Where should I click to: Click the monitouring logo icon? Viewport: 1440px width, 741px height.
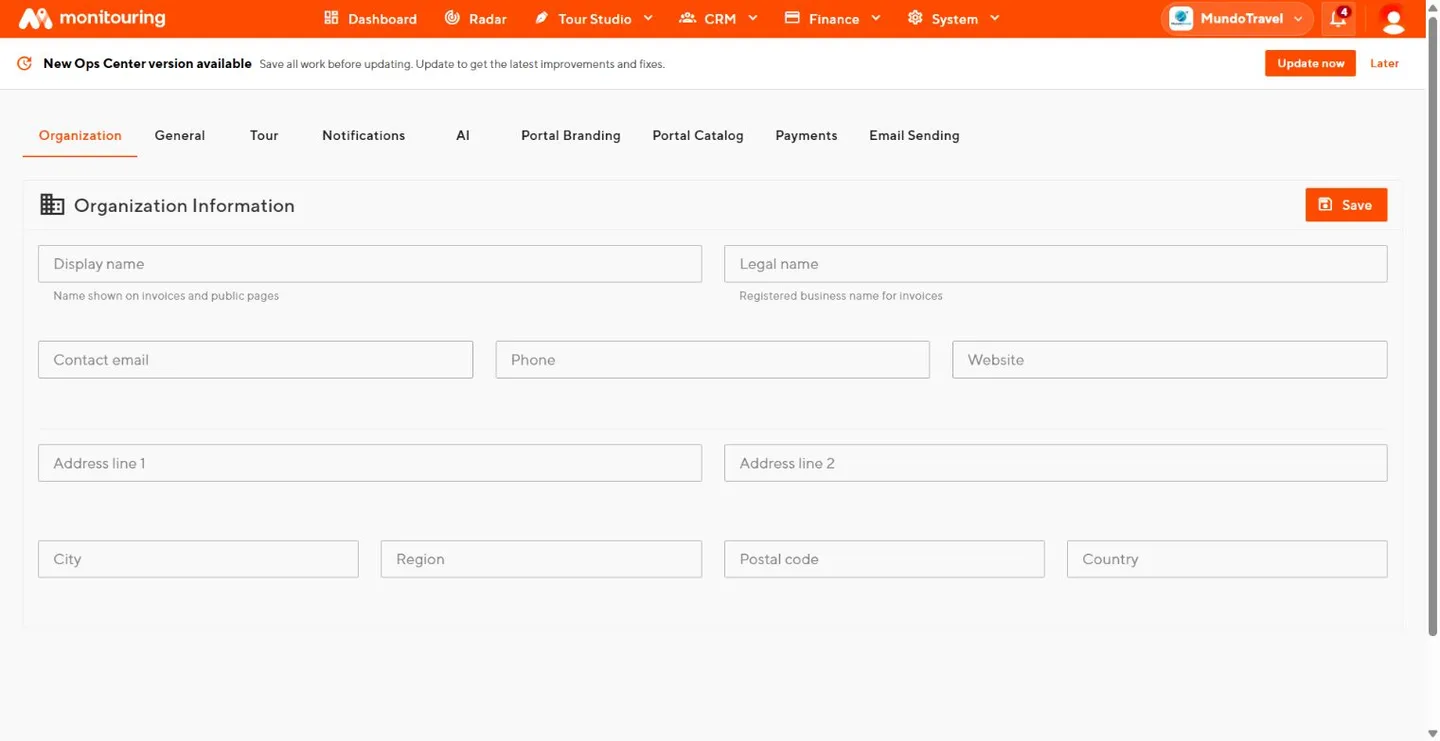pyautogui.click(x=35, y=18)
